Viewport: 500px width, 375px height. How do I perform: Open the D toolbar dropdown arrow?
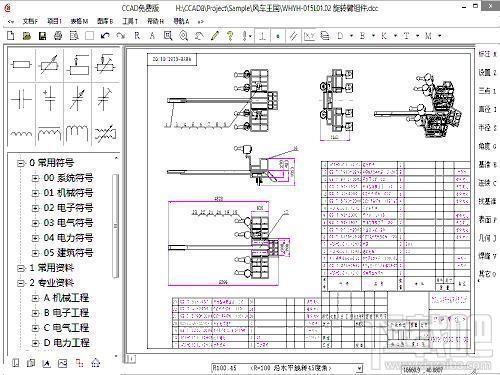tap(351, 35)
